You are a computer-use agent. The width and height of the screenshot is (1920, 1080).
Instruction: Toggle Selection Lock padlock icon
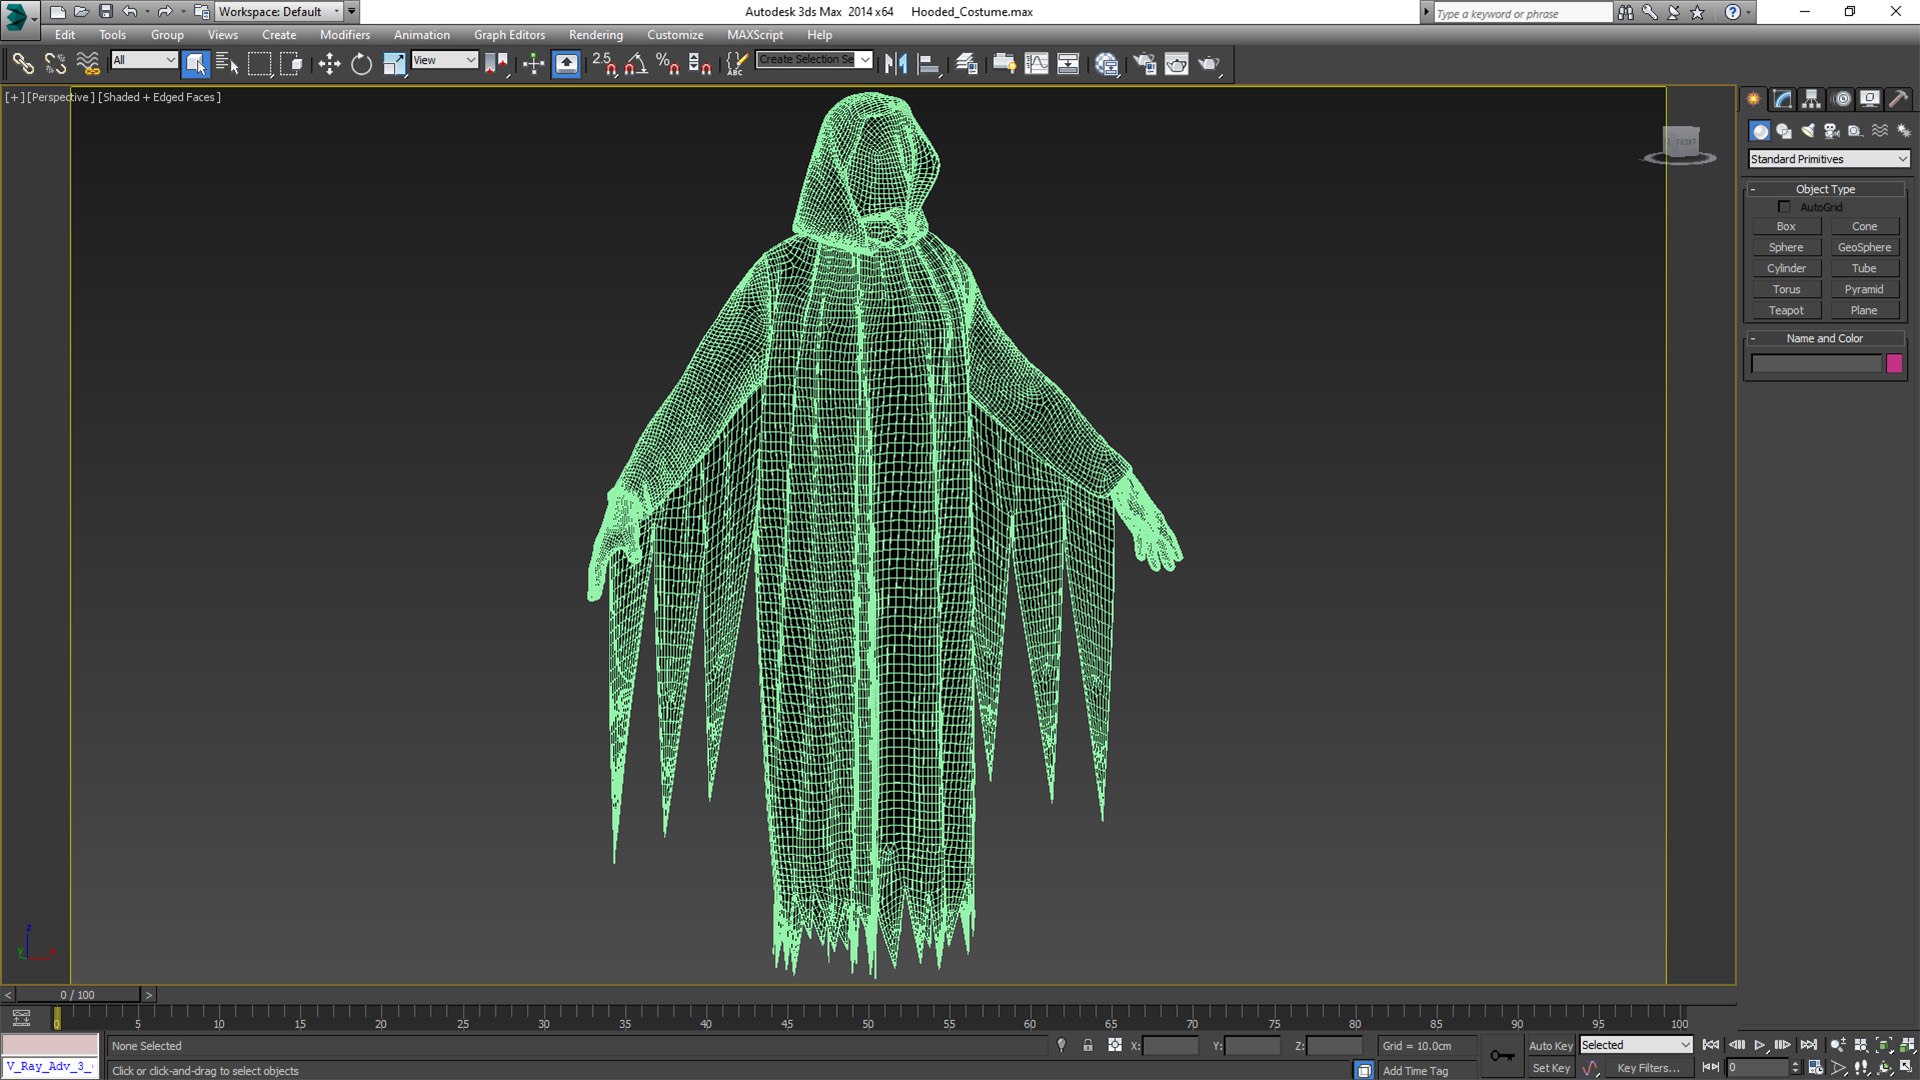click(x=1088, y=1045)
